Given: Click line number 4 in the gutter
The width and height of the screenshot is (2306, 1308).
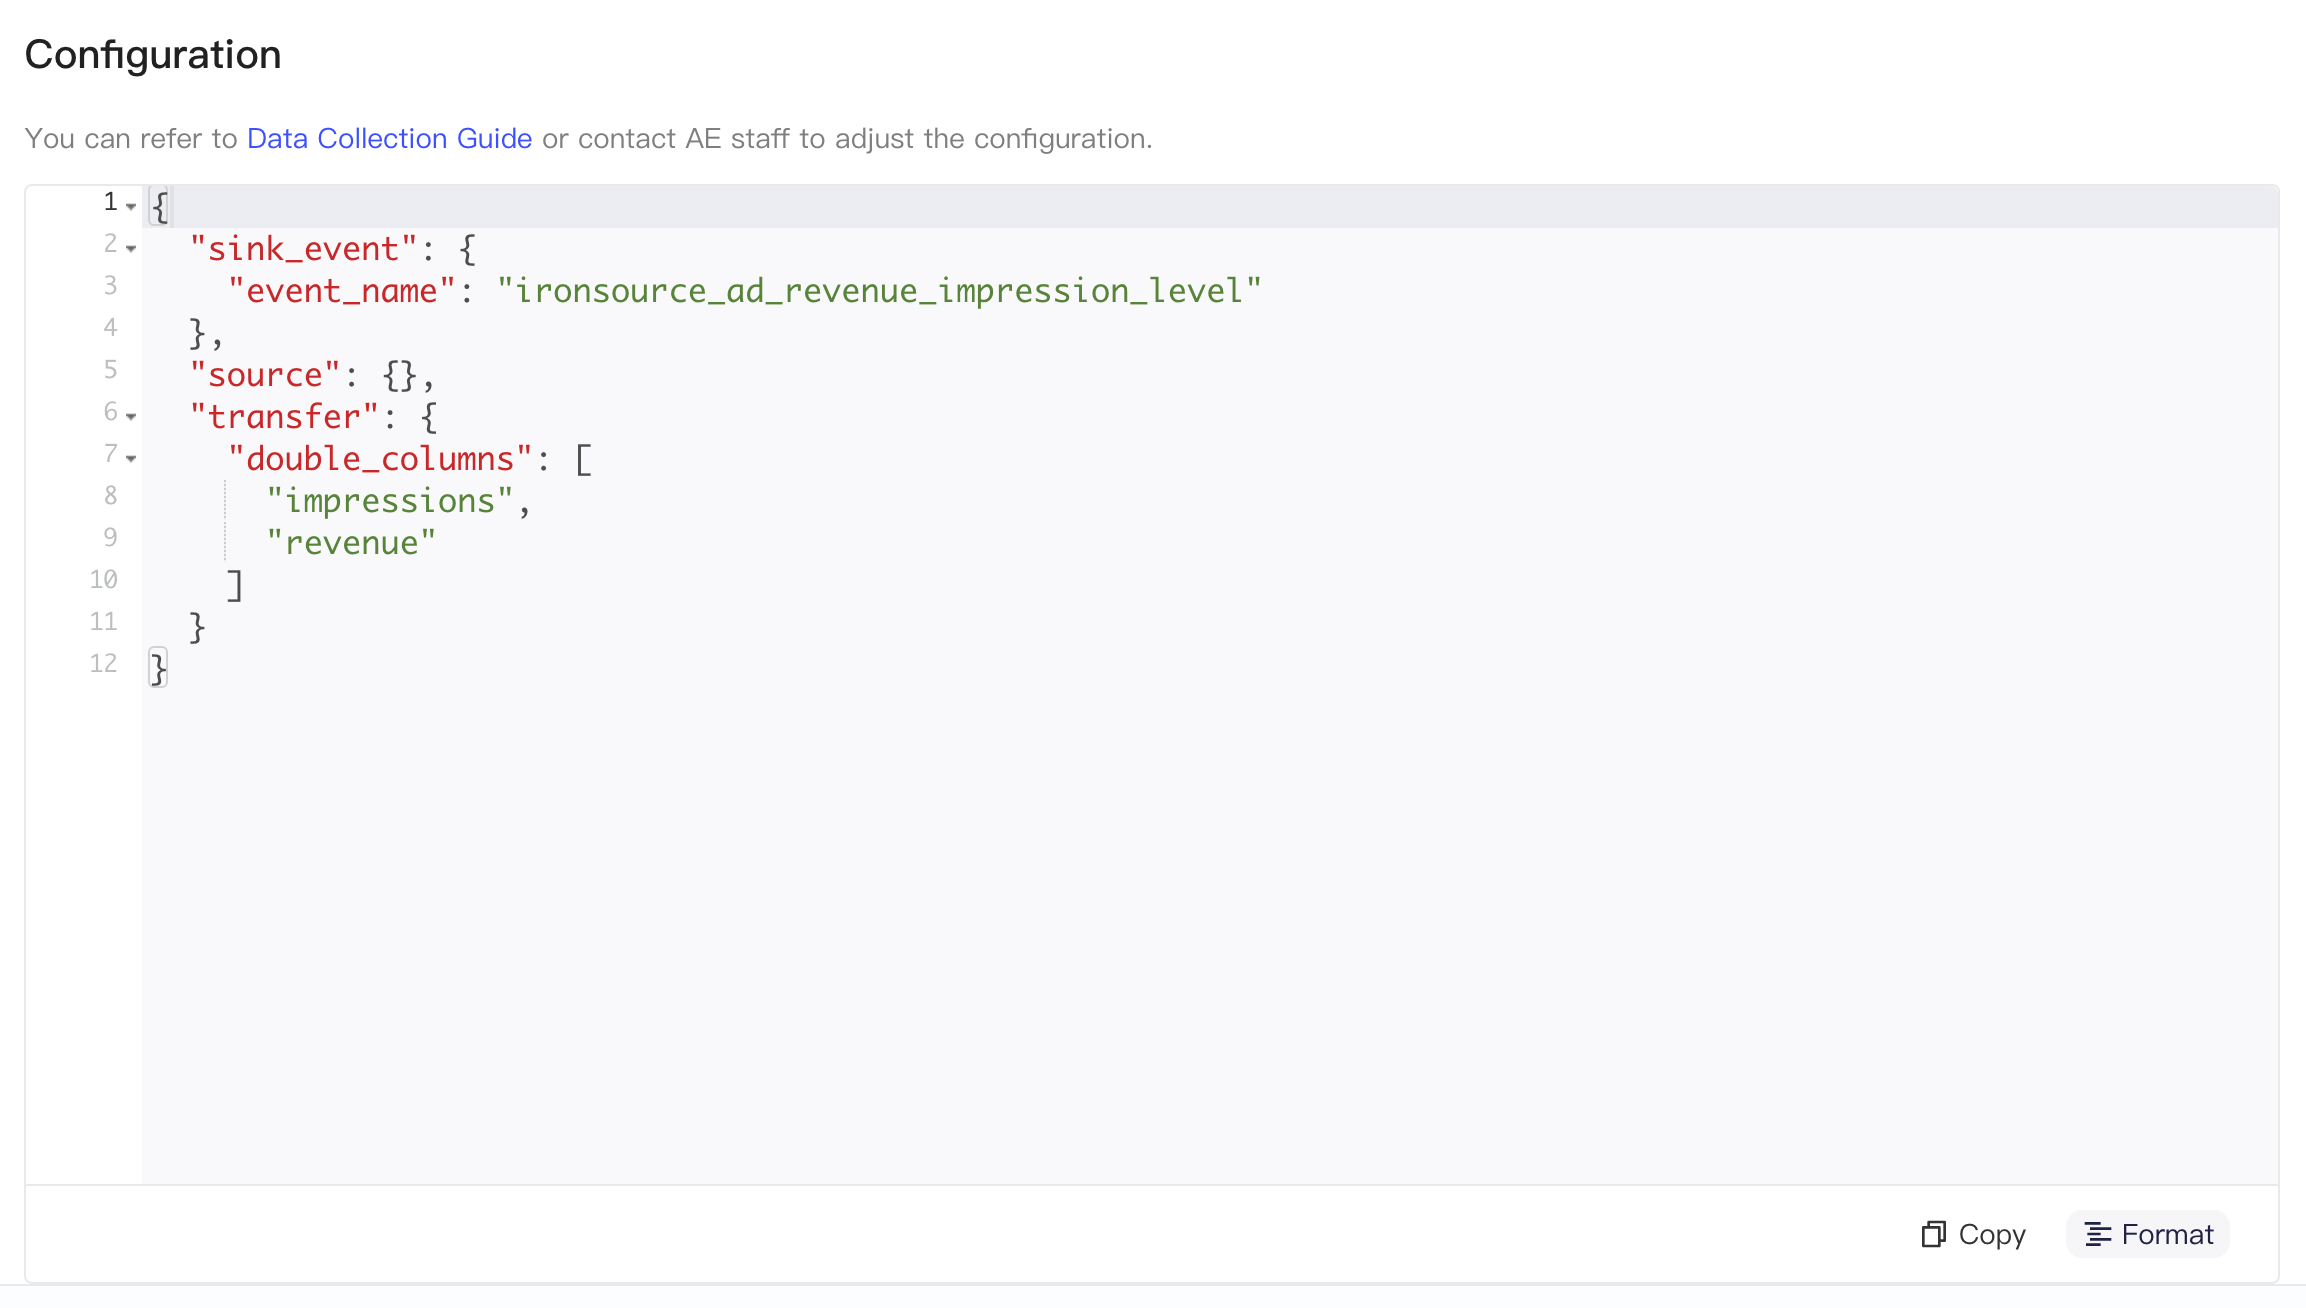Looking at the screenshot, I should coord(110,328).
